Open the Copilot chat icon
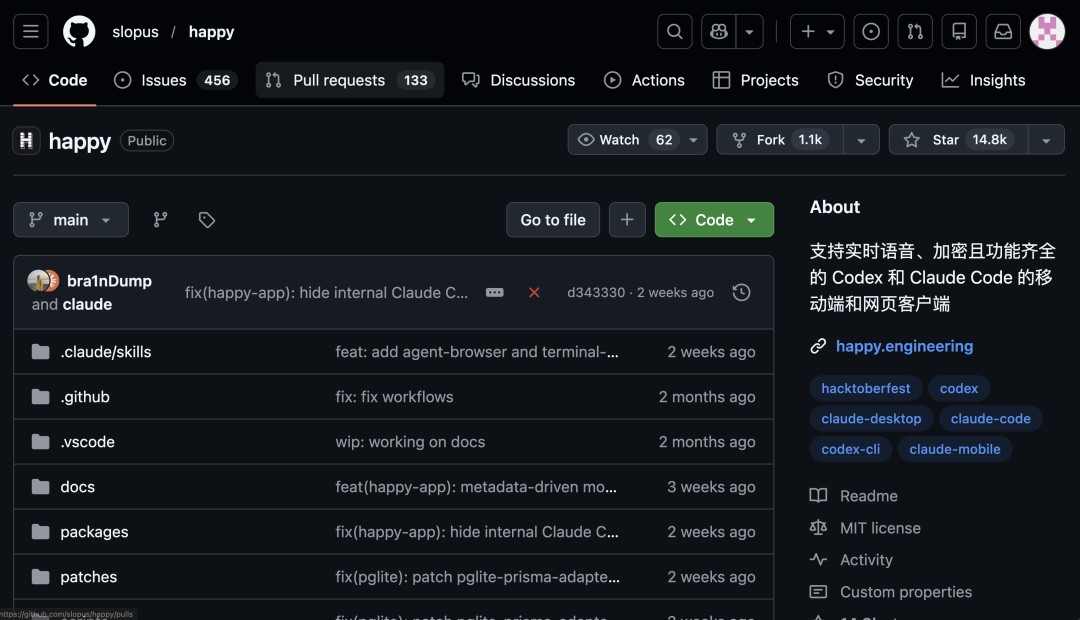 pos(717,32)
